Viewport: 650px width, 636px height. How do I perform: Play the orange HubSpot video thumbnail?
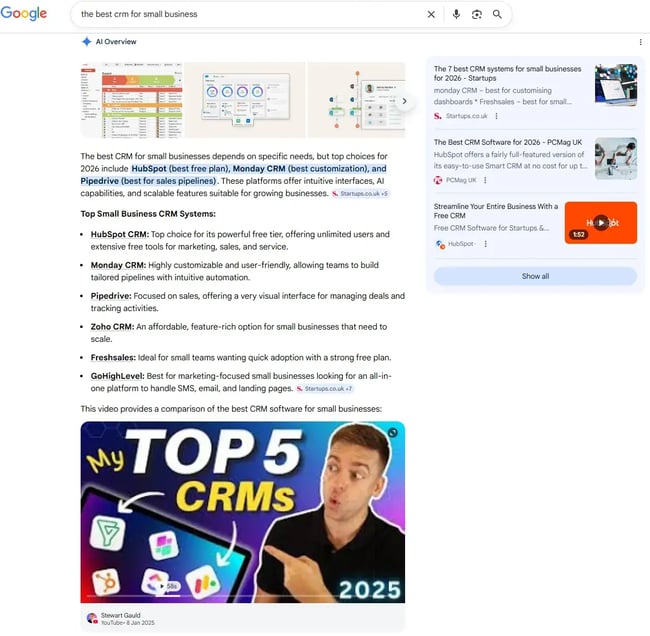tap(601, 223)
